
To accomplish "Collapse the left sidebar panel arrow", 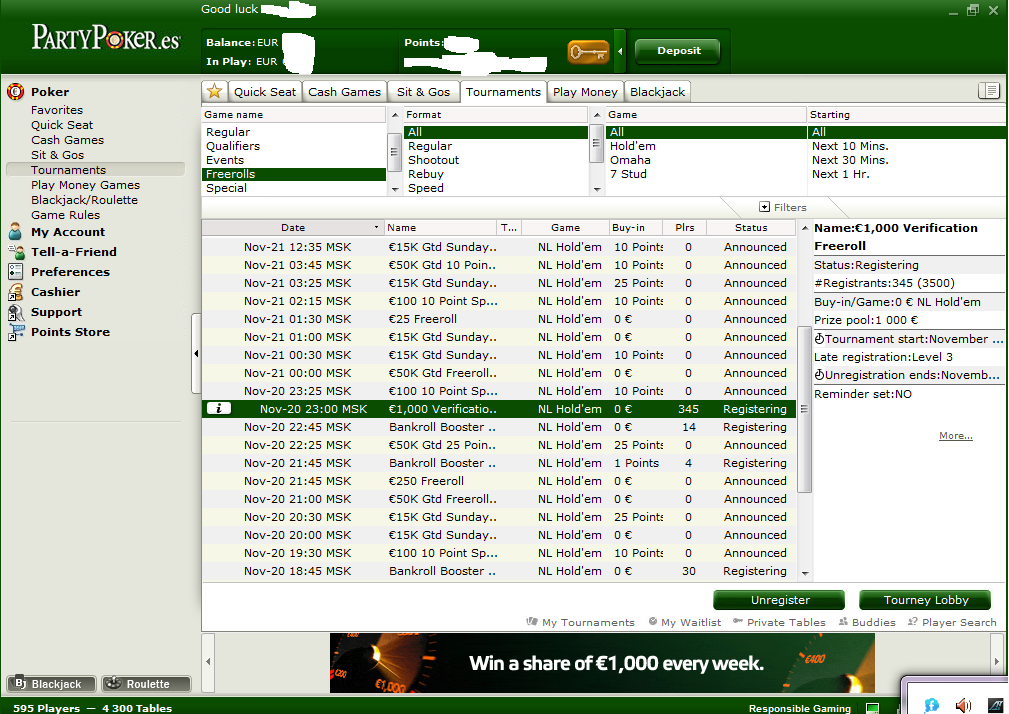I will point(196,353).
